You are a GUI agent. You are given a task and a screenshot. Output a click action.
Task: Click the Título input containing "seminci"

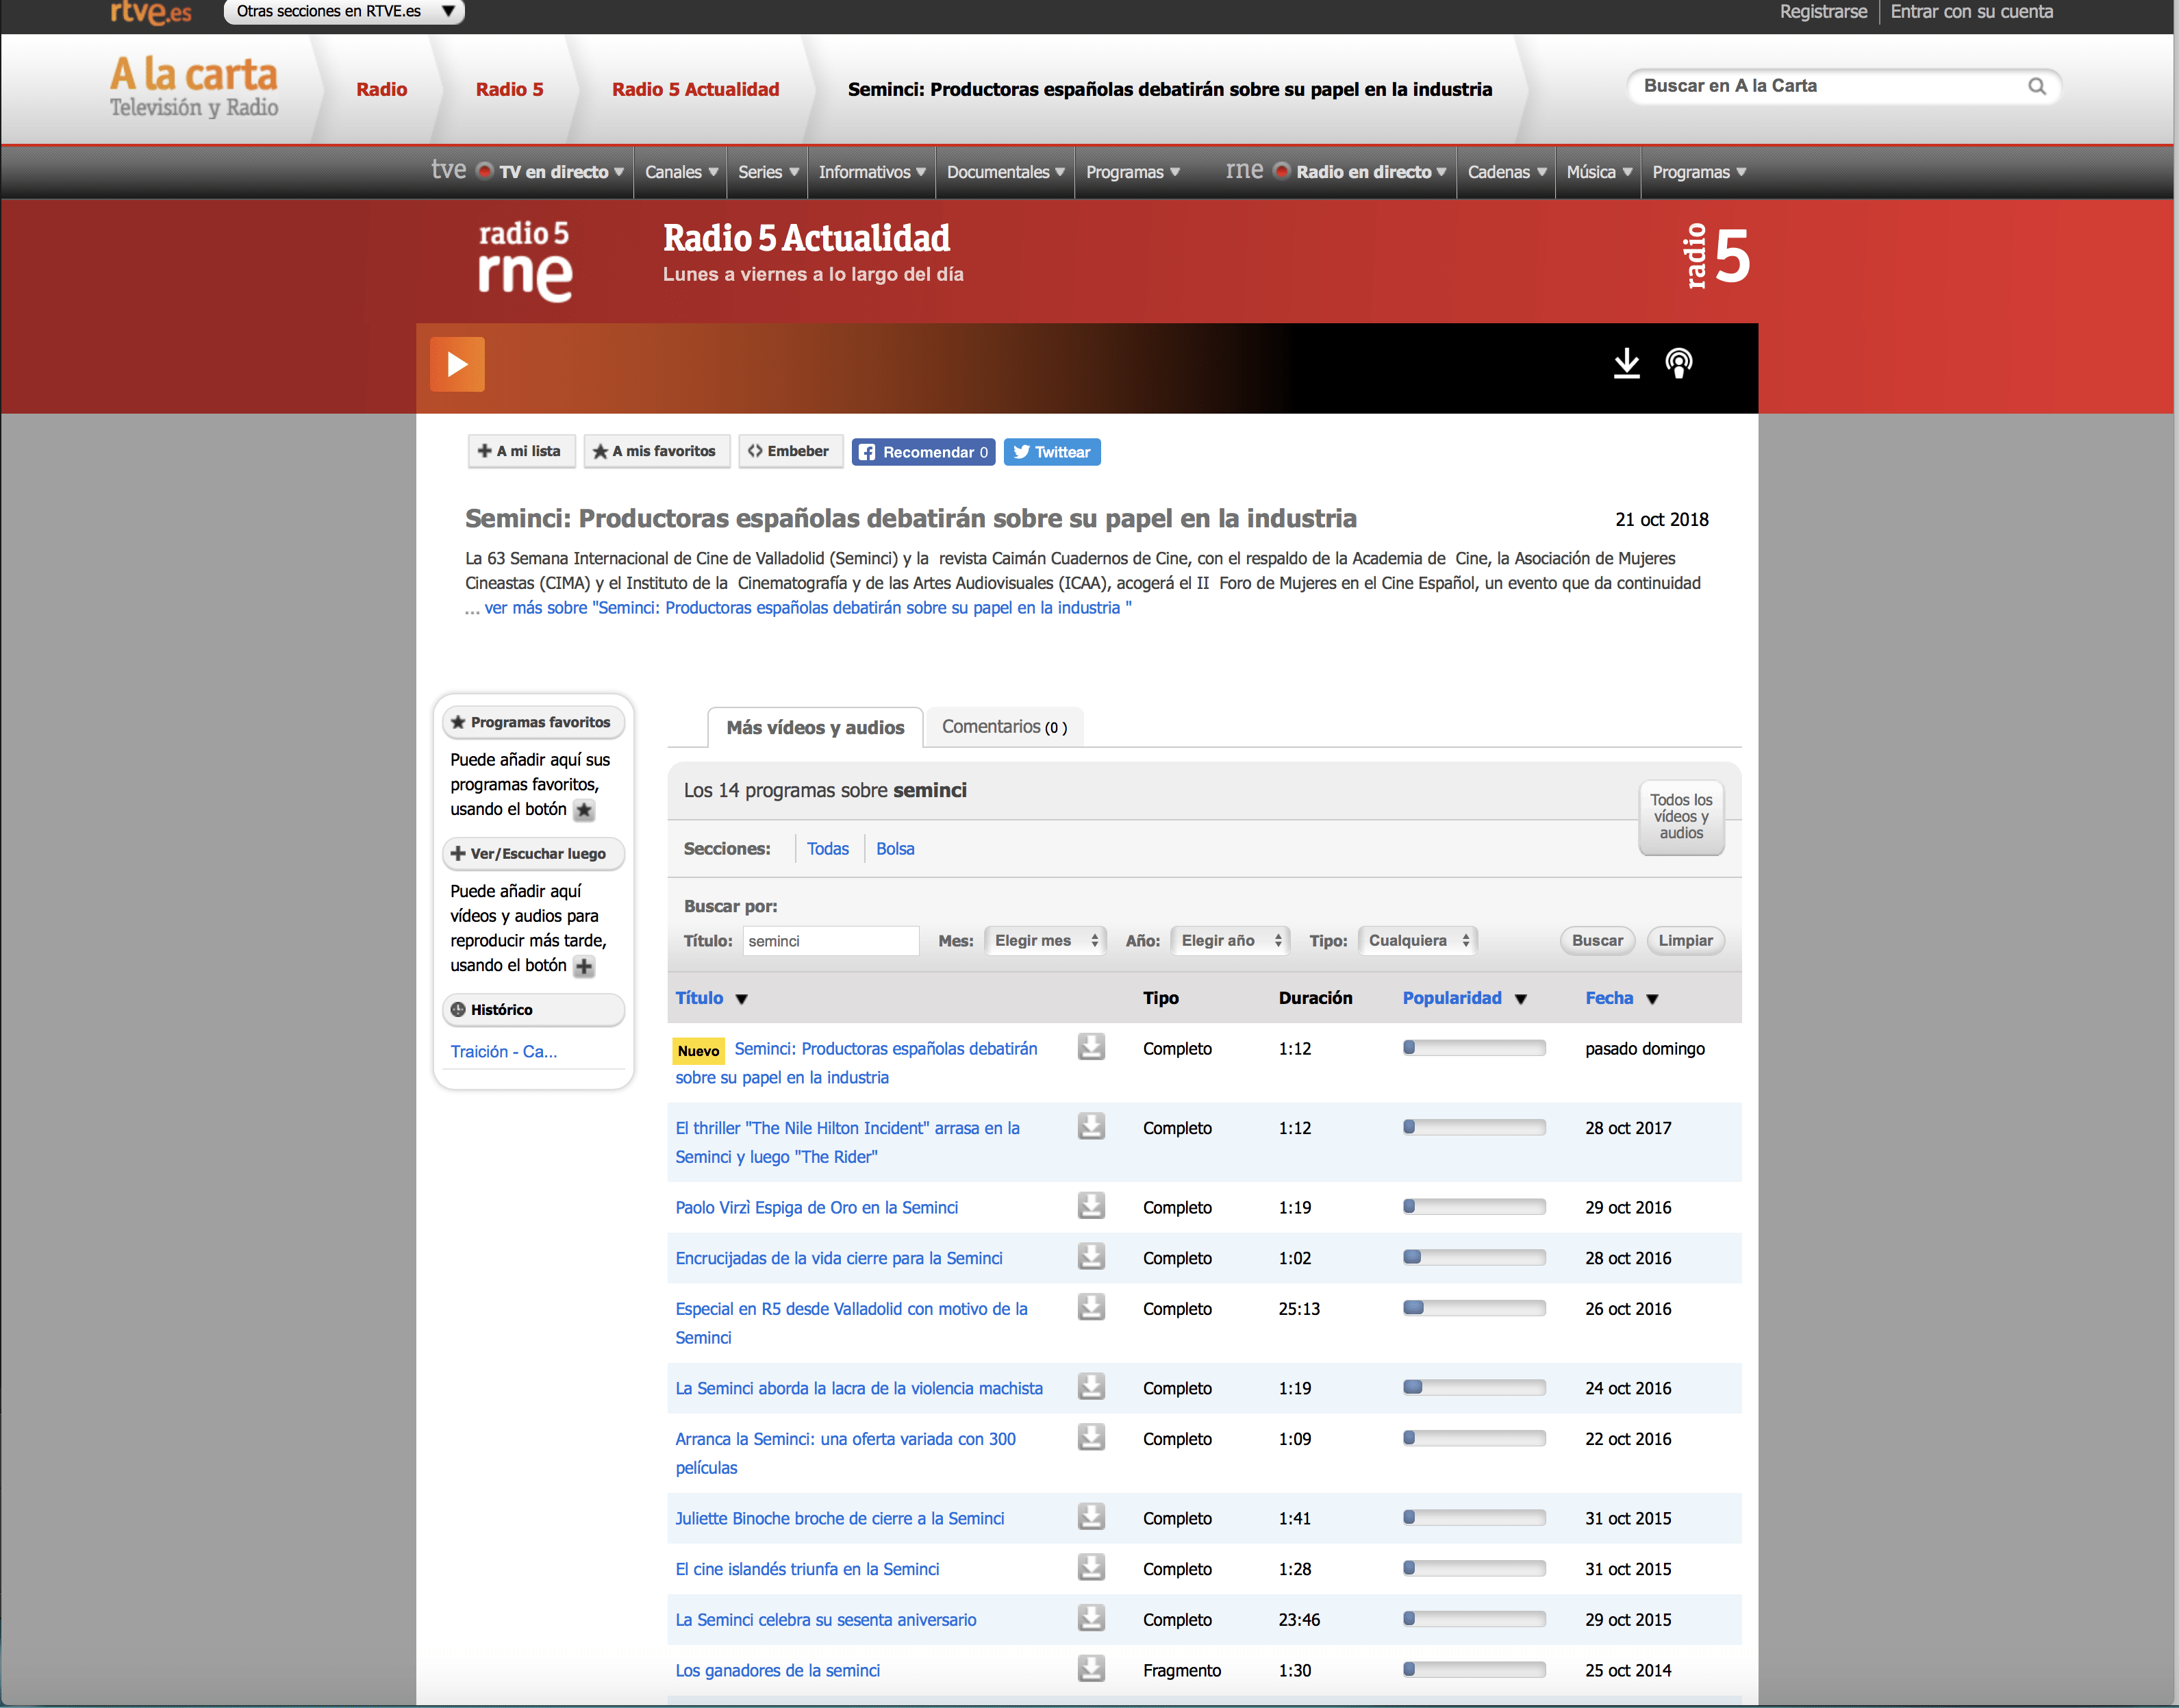point(830,940)
